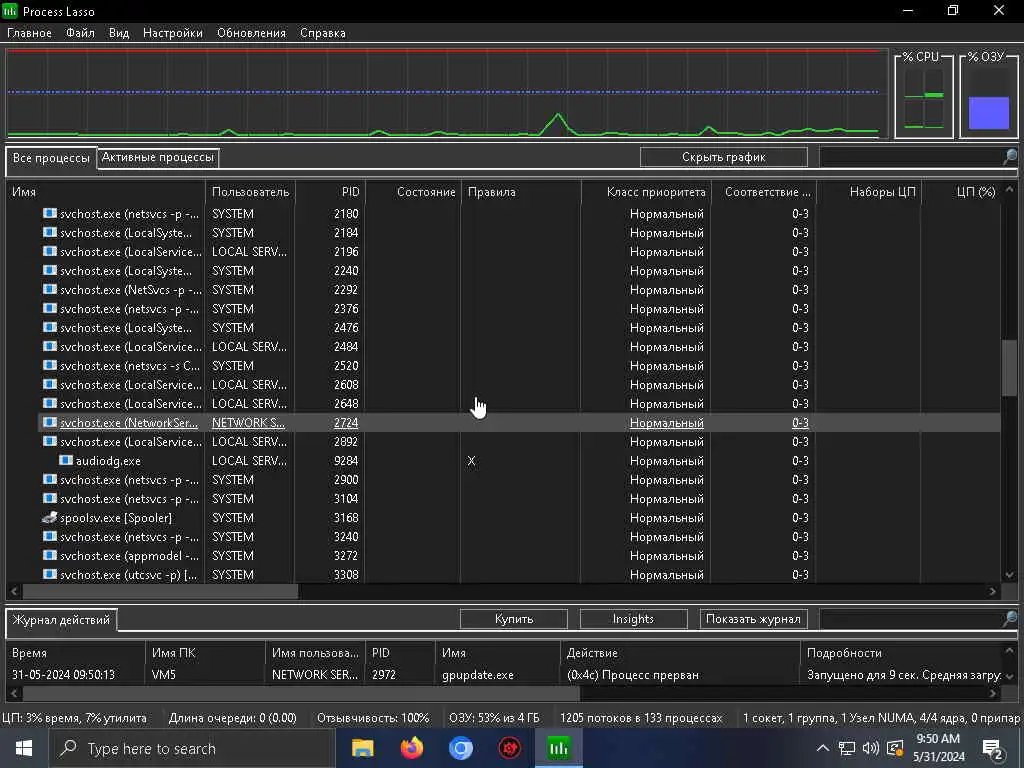Open the Вид menu
Viewport: 1024px width, 768px height.
click(119, 33)
